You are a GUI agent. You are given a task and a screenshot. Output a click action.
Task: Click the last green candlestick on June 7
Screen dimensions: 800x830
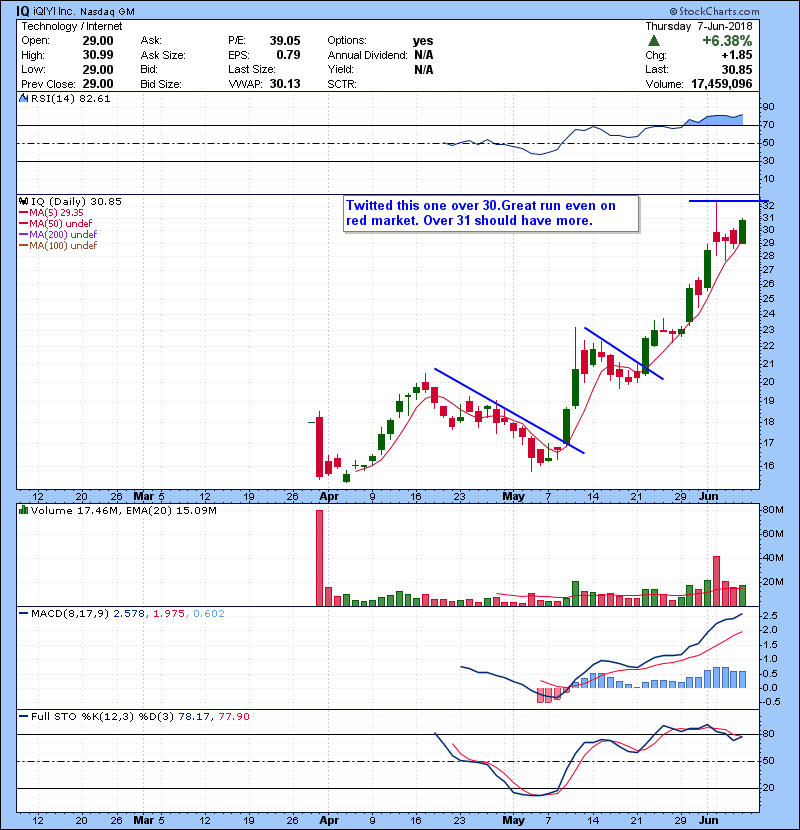pos(743,231)
